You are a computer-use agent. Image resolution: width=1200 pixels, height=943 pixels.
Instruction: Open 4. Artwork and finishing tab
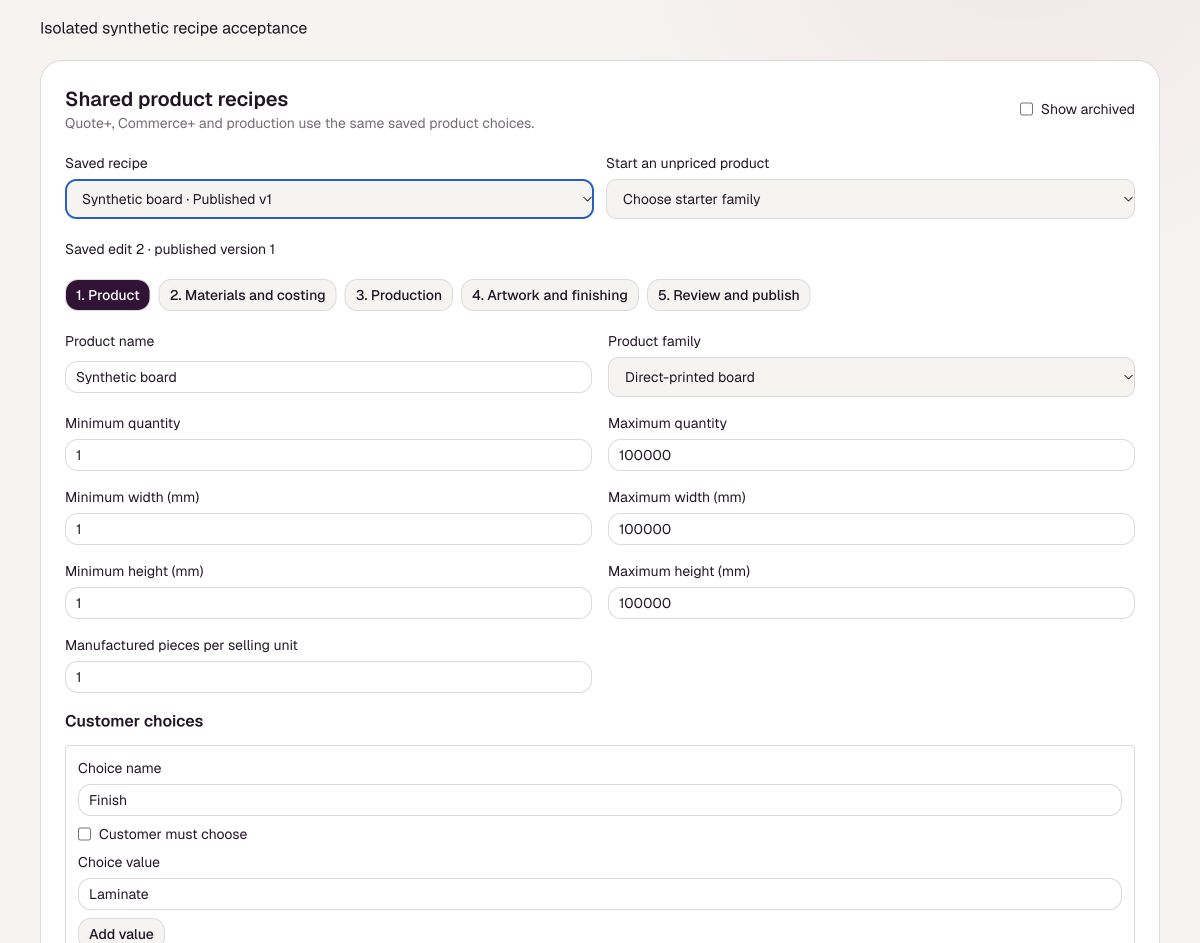pyautogui.click(x=550, y=295)
